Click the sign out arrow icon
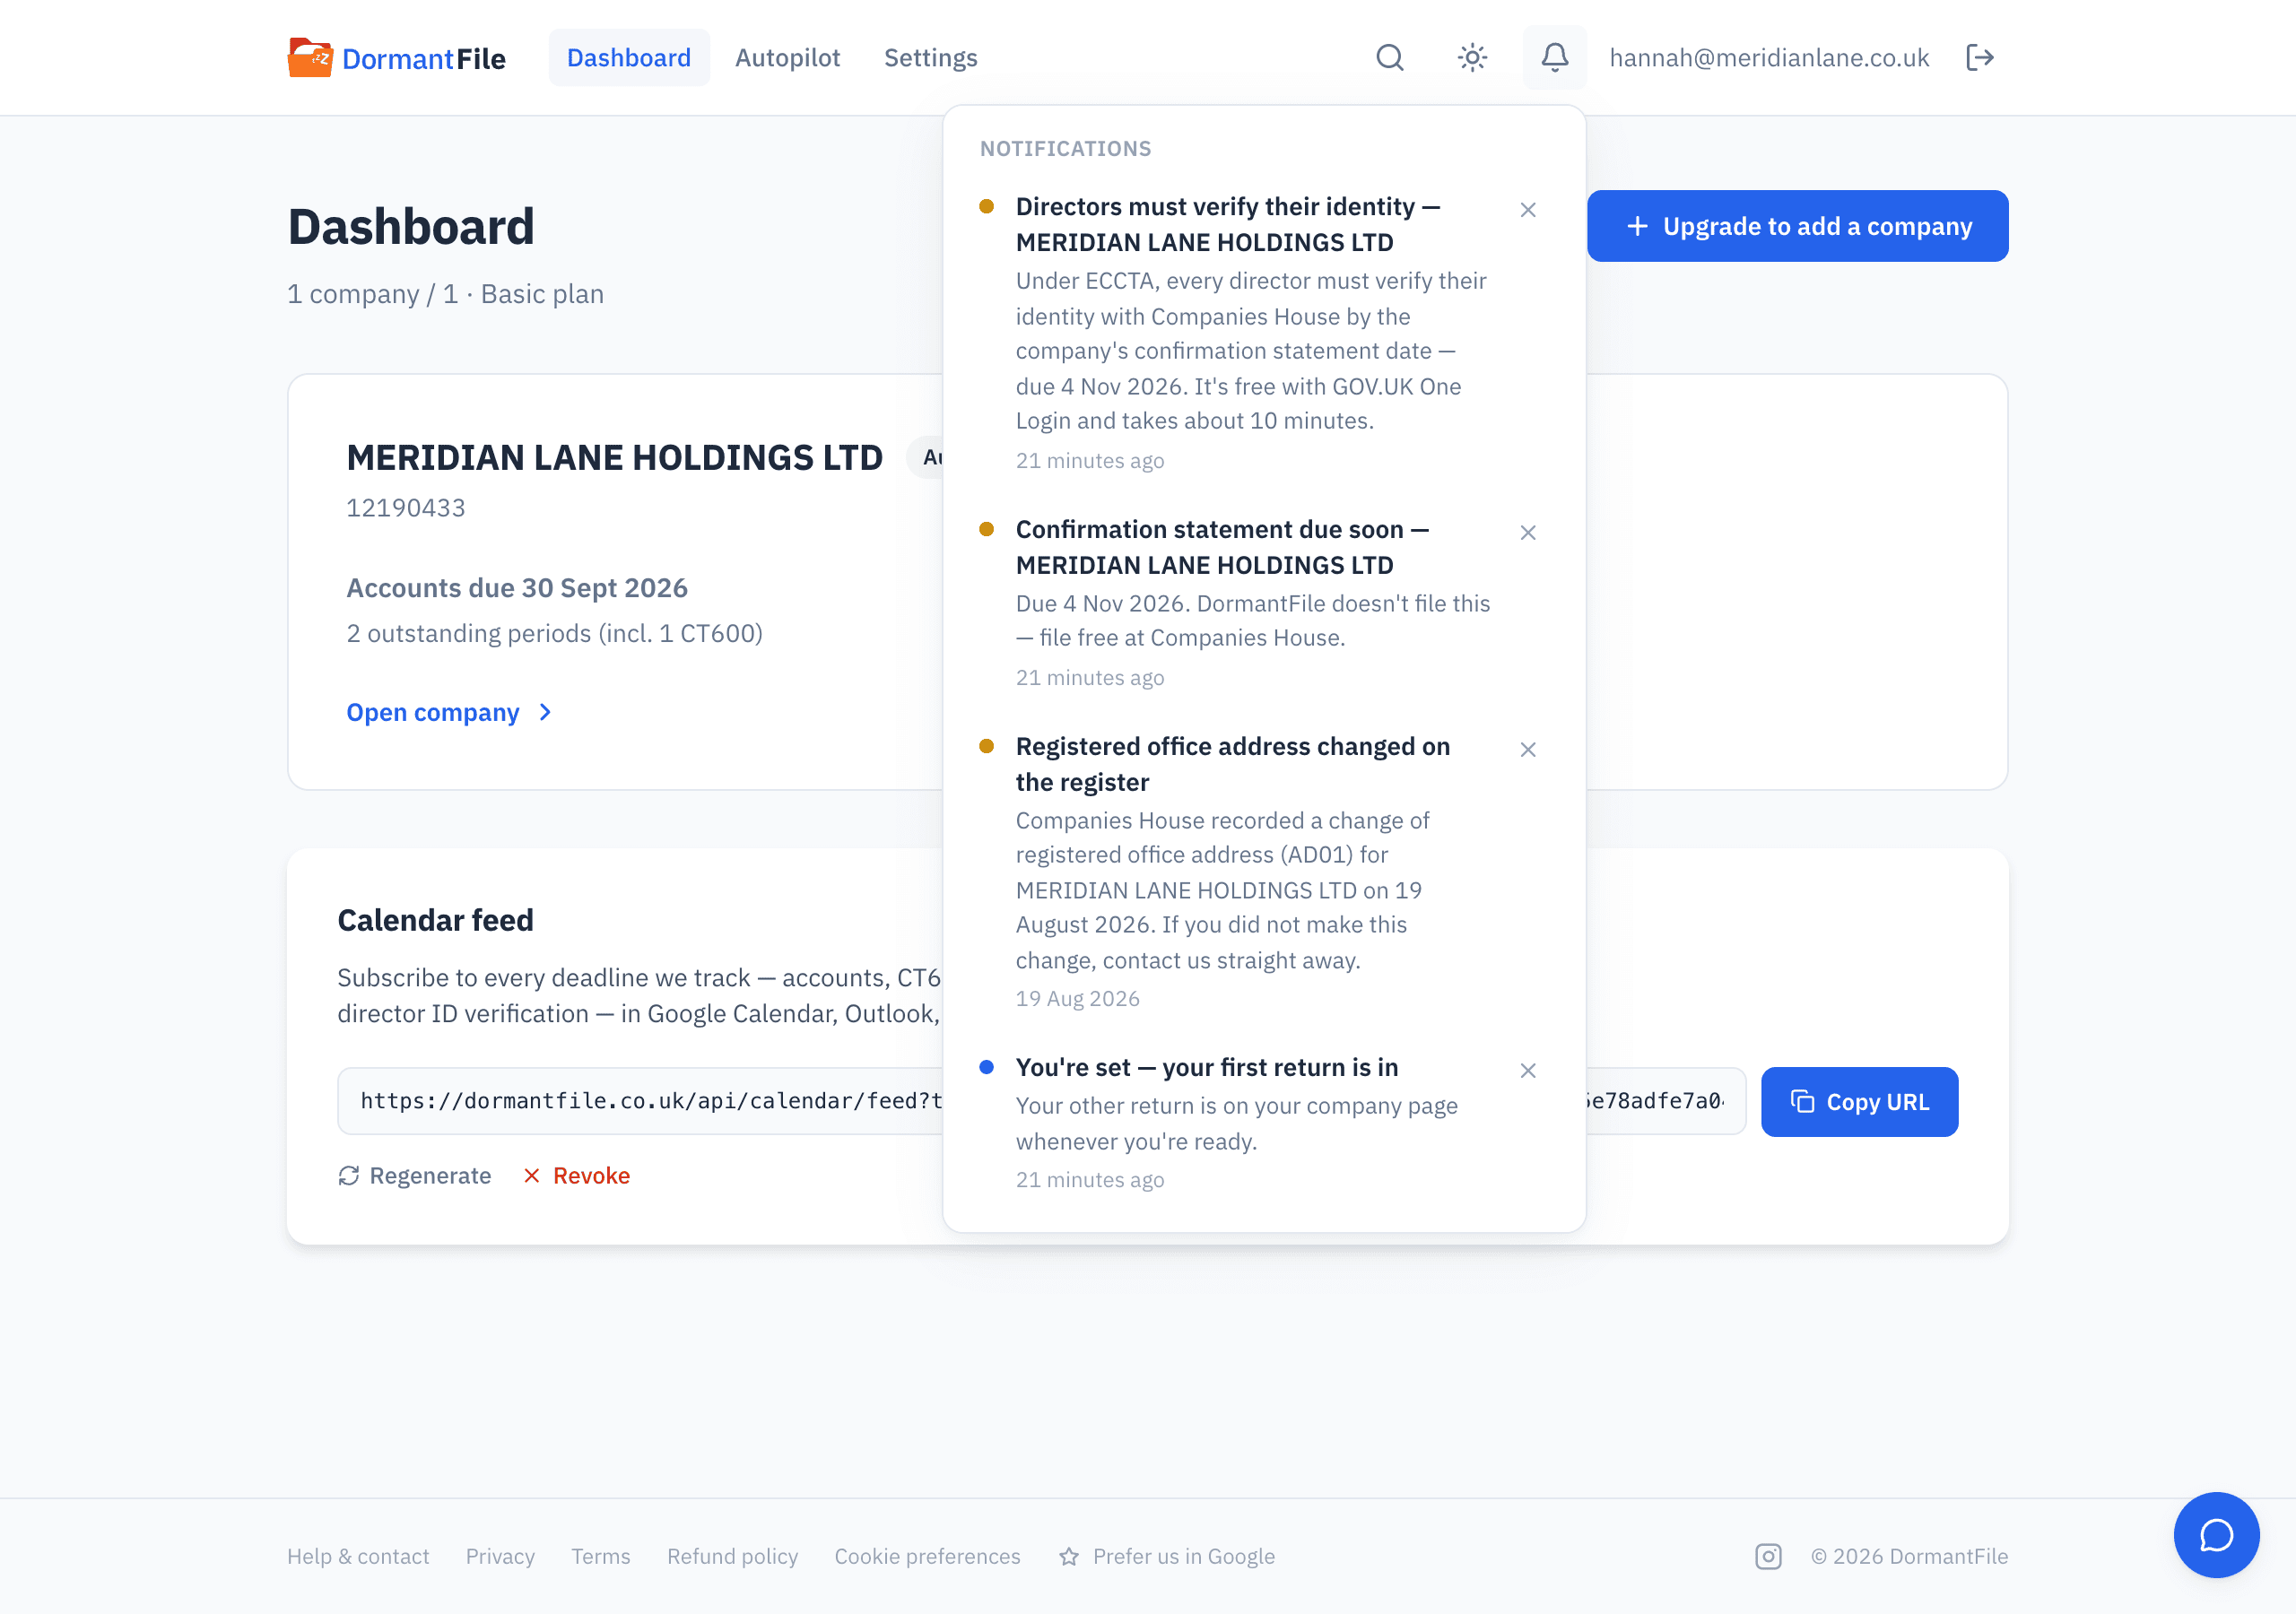This screenshot has width=2296, height=1614. coord(1980,58)
